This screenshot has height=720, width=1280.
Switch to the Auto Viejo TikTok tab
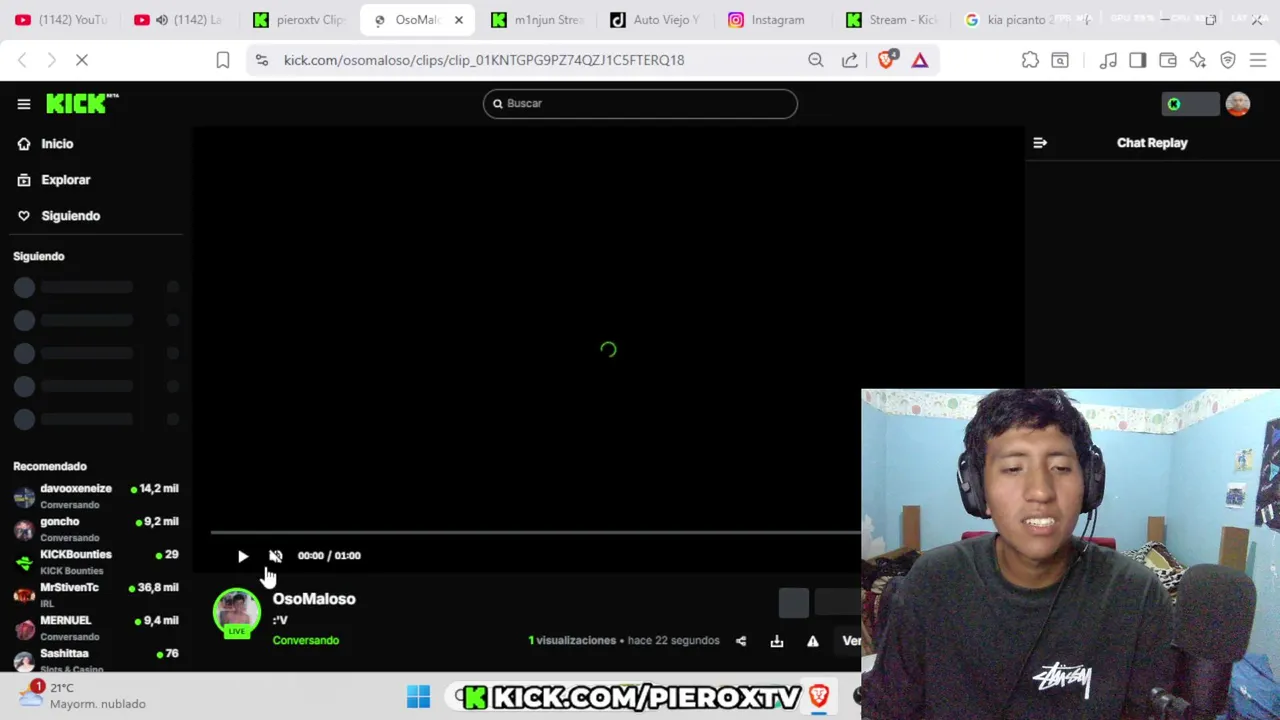click(655, 20)
